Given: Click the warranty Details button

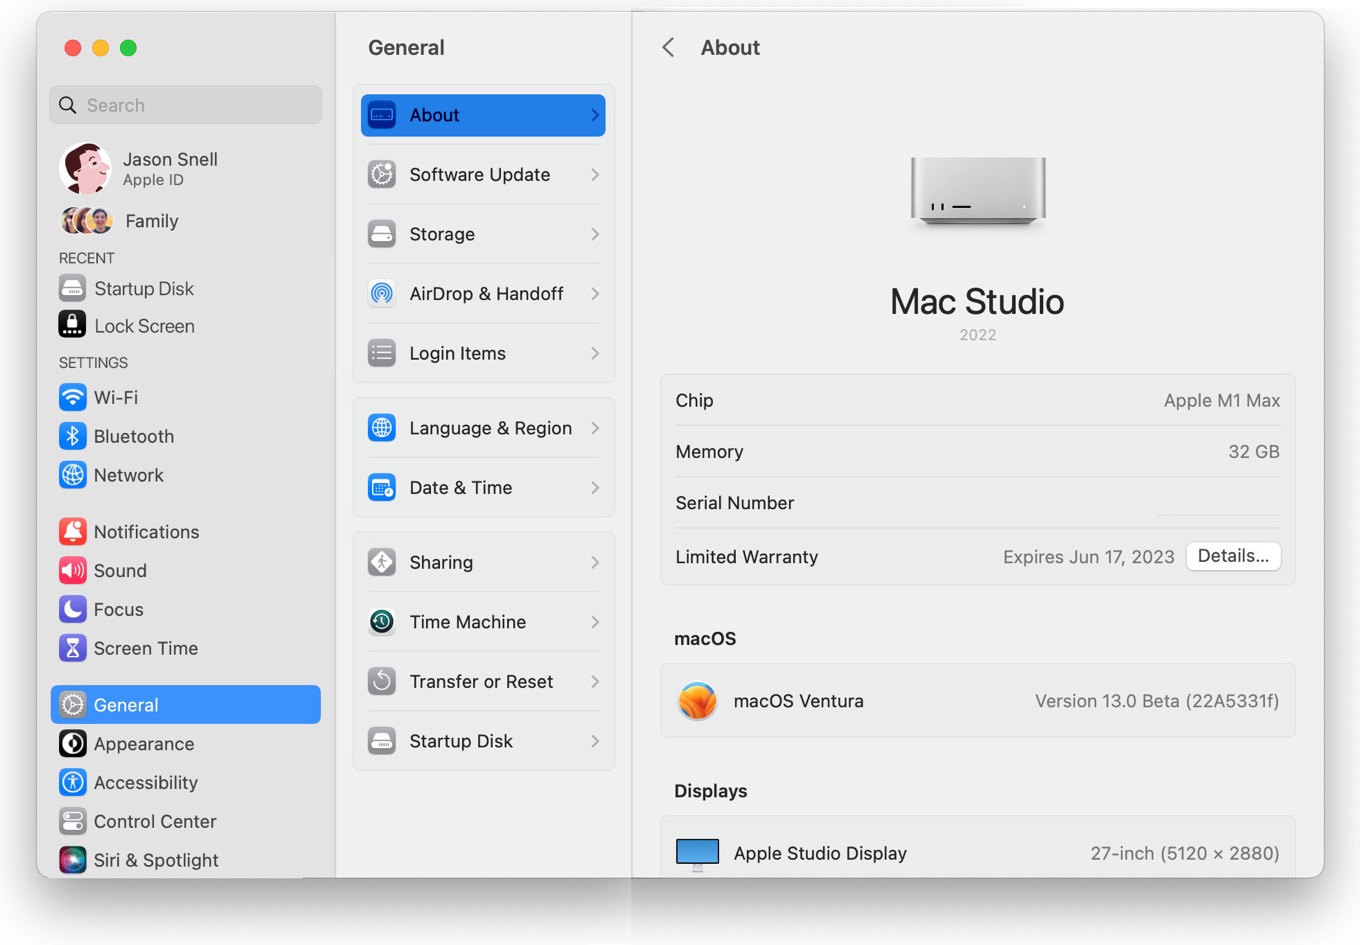Looking at the screenshot, I should click(x=1233, y=556).
